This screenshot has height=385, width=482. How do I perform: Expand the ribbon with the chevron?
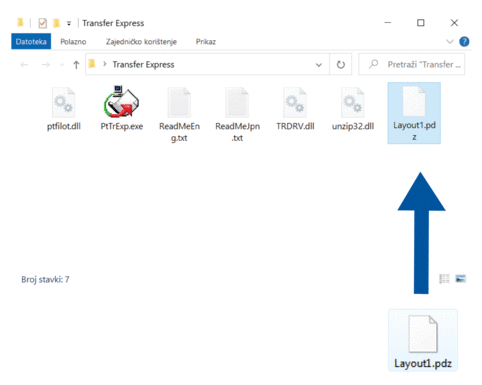pyautogui.click(x=450, y=41)
